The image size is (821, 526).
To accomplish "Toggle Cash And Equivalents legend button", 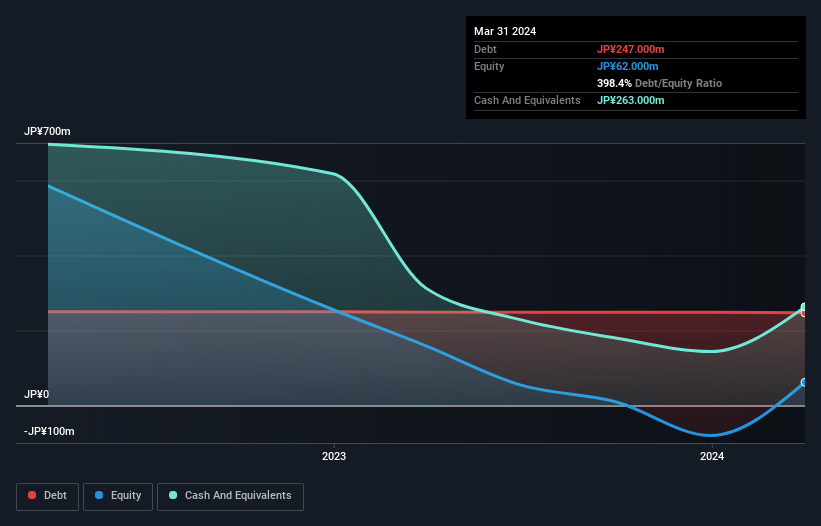I will 230,496.
